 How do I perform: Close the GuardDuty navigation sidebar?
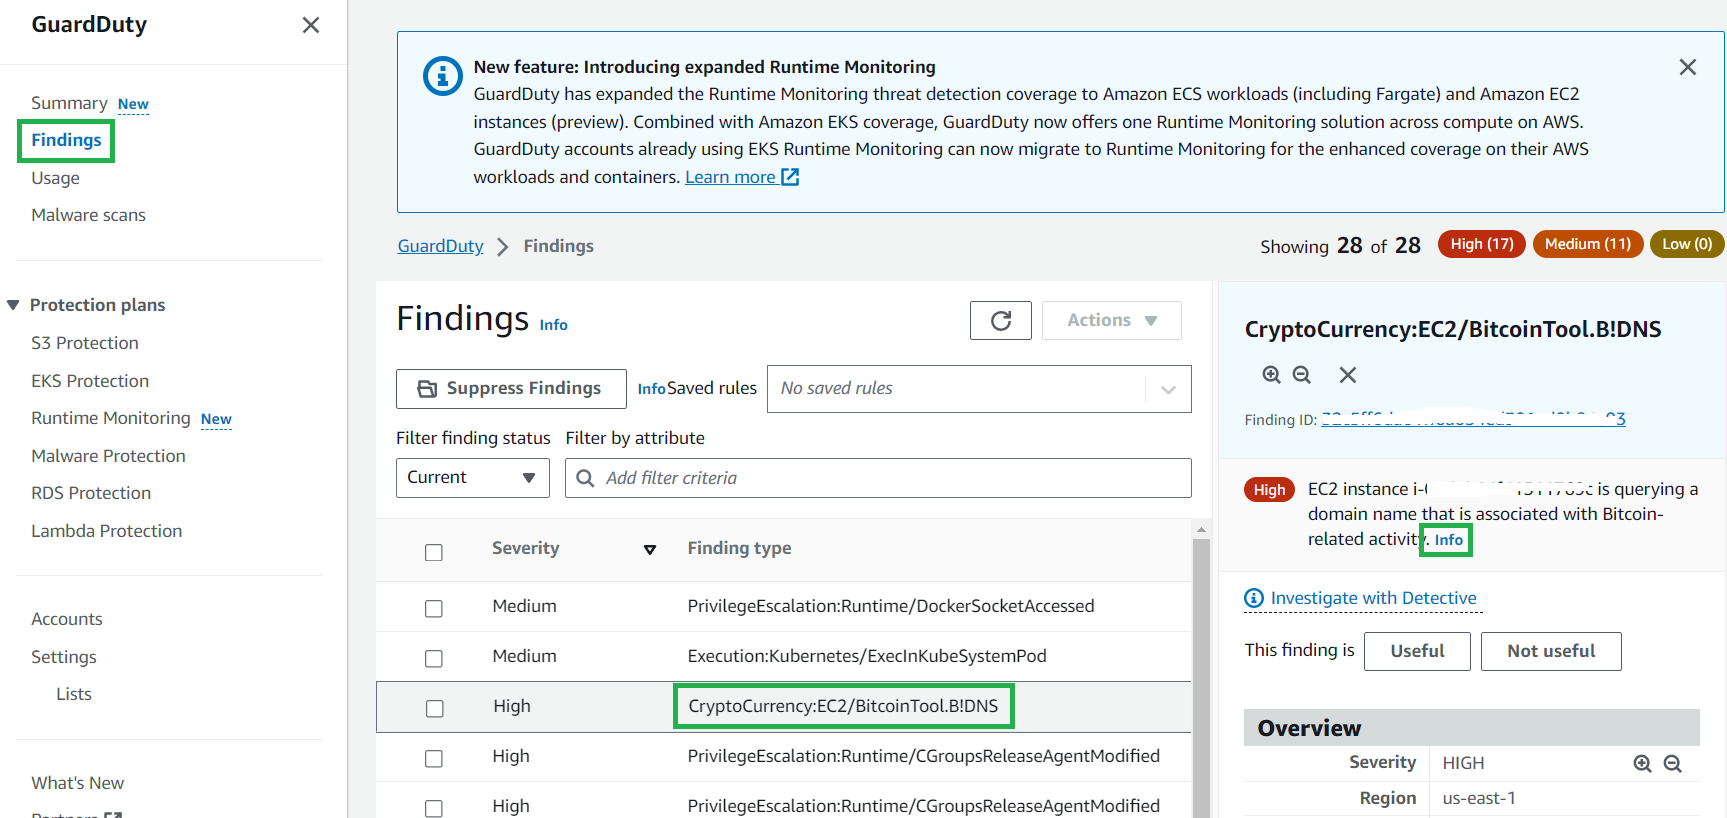click(311, 25)
